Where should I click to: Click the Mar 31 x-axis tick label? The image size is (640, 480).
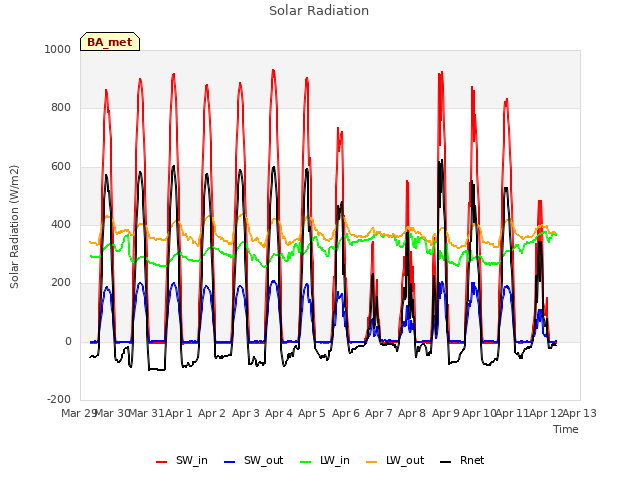point(146,413)
